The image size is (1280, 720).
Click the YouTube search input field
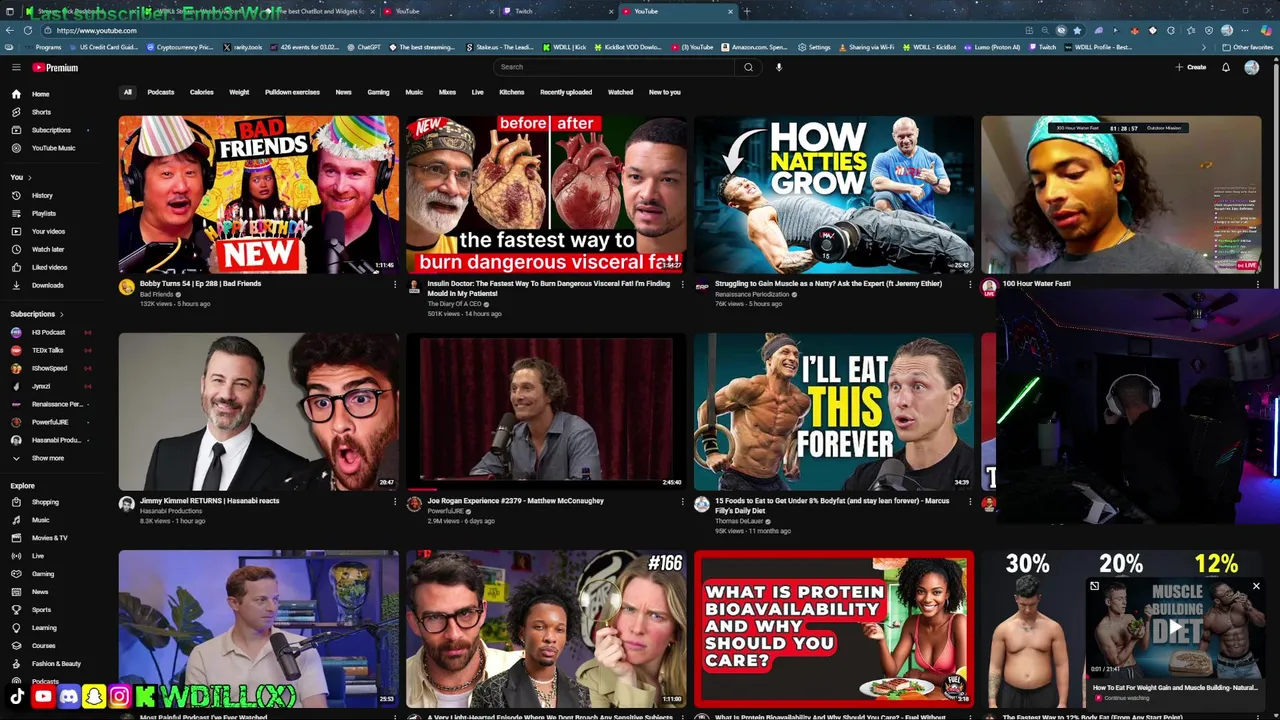coord(615,67)
